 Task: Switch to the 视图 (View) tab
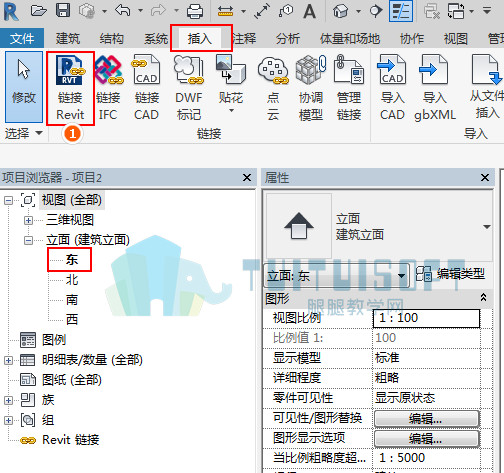tap(456, 39)
